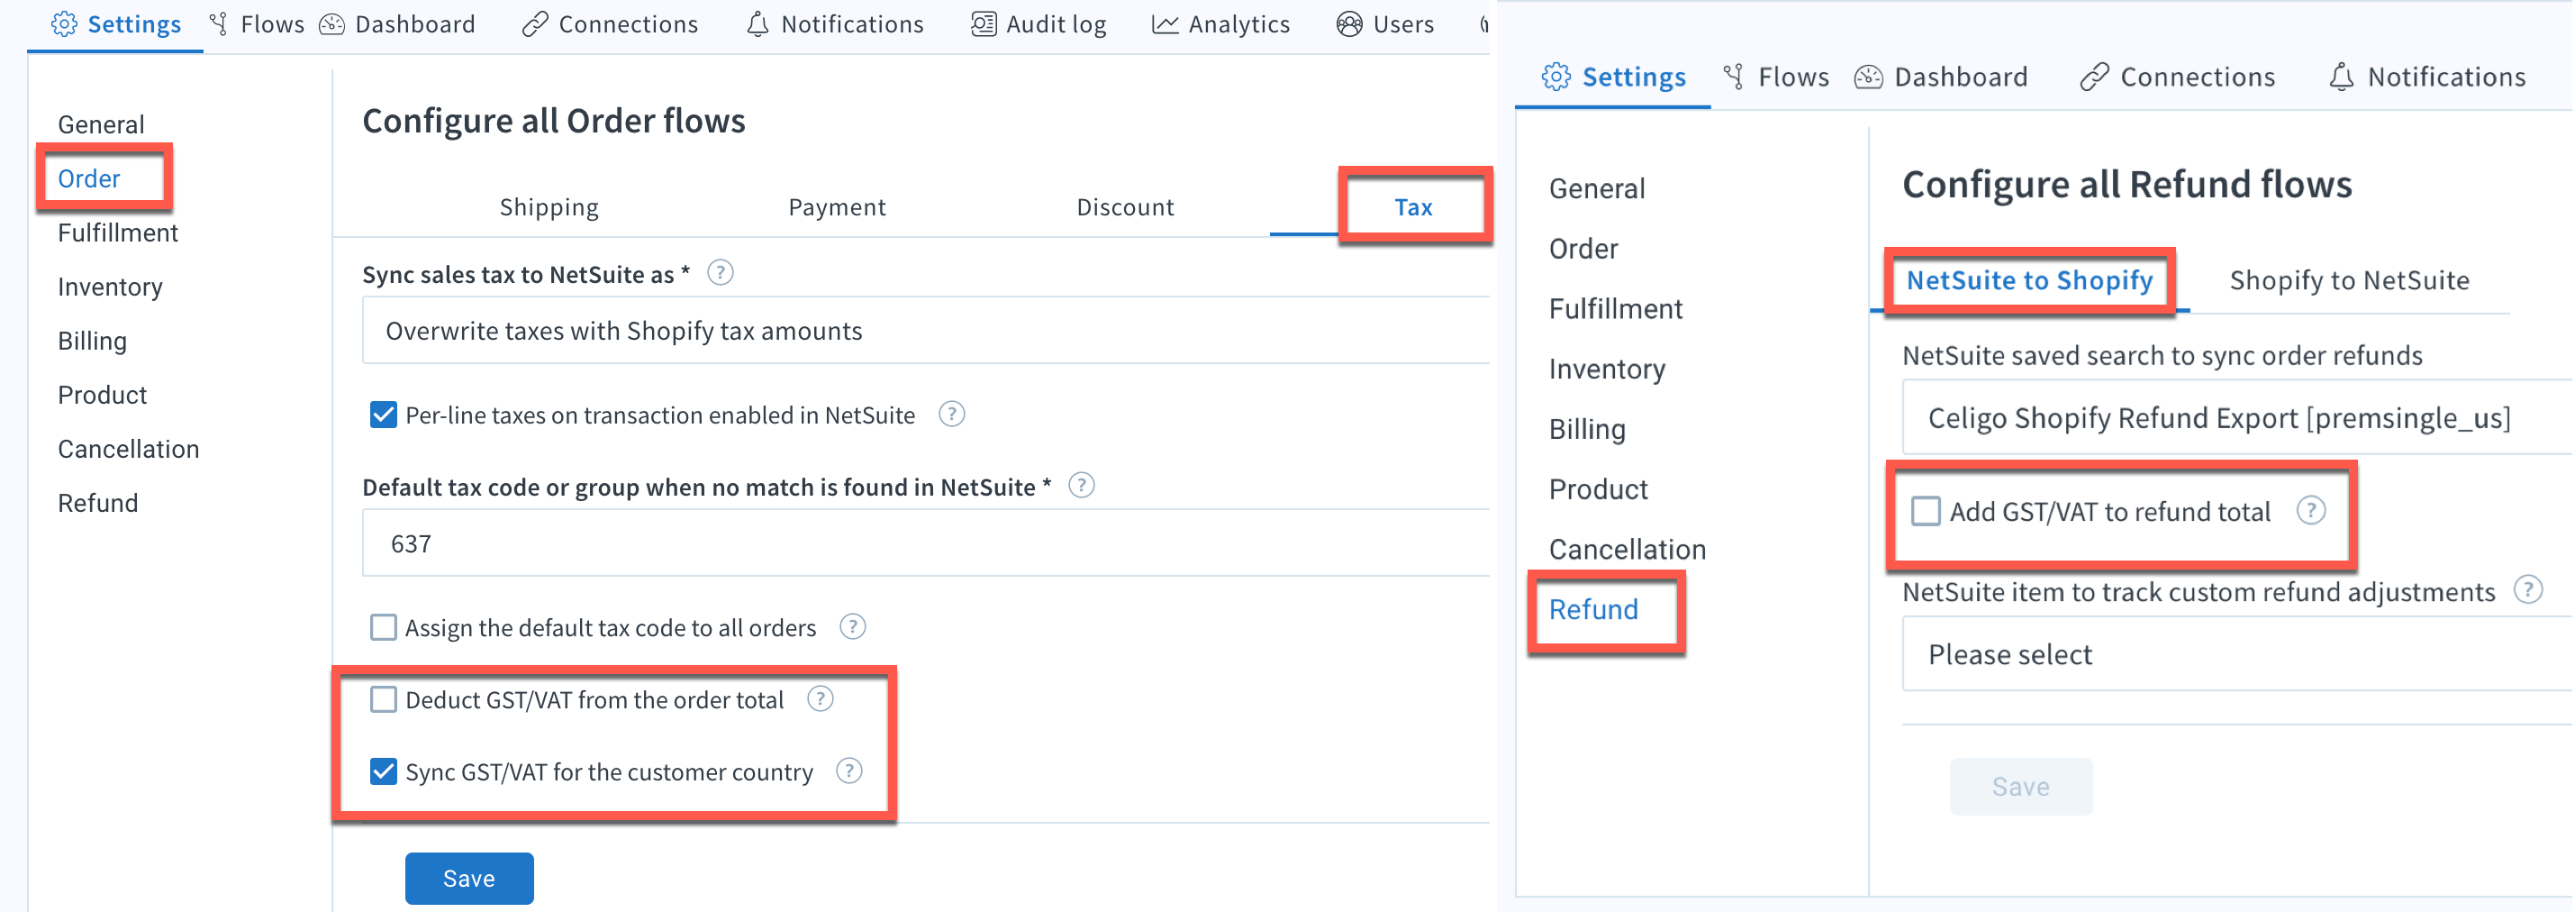Click the Notifications bell icon in right panel

(2341, 77)
